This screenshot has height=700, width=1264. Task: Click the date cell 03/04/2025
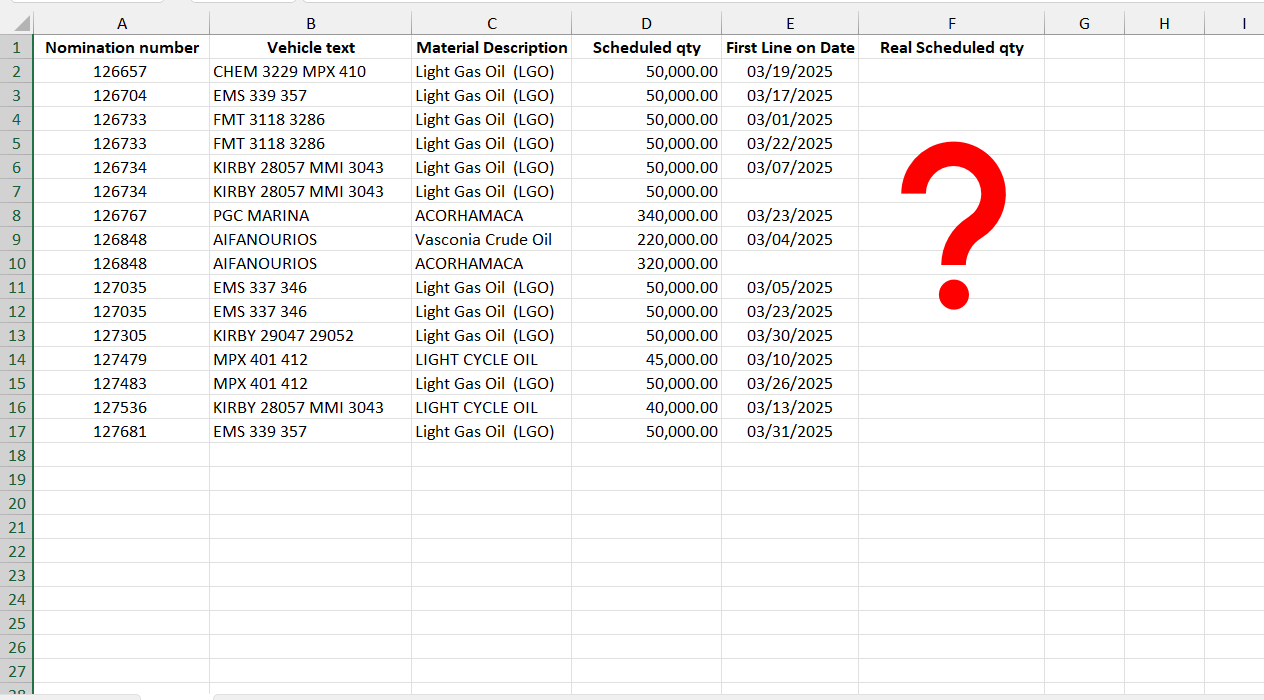(x=790, y=239)
